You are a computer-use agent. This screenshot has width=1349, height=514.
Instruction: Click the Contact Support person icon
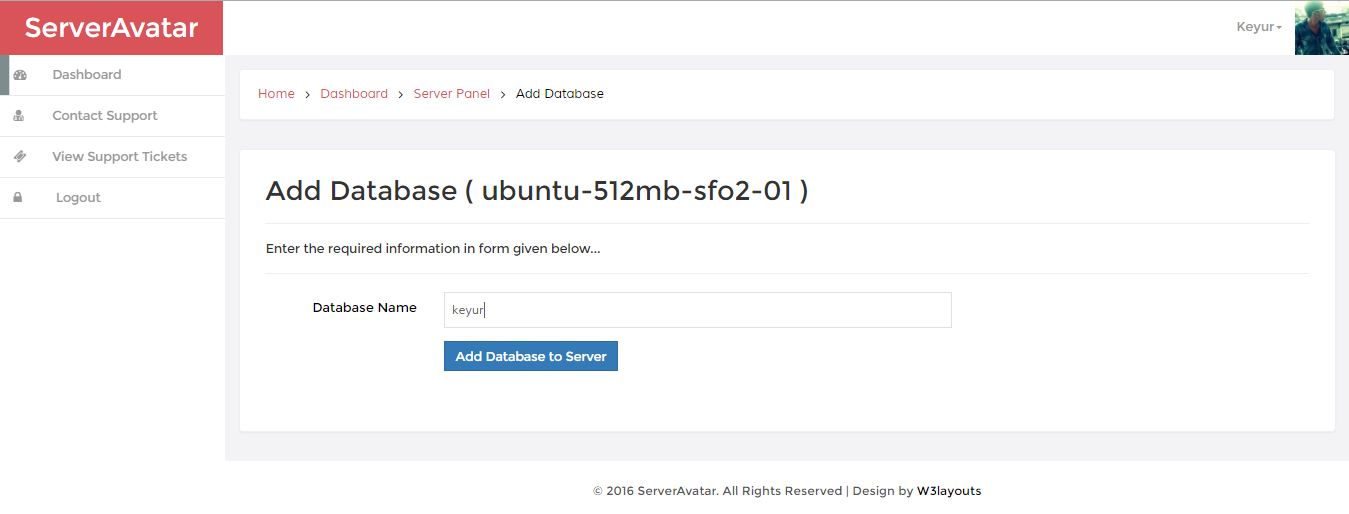[x=19, y=116]
